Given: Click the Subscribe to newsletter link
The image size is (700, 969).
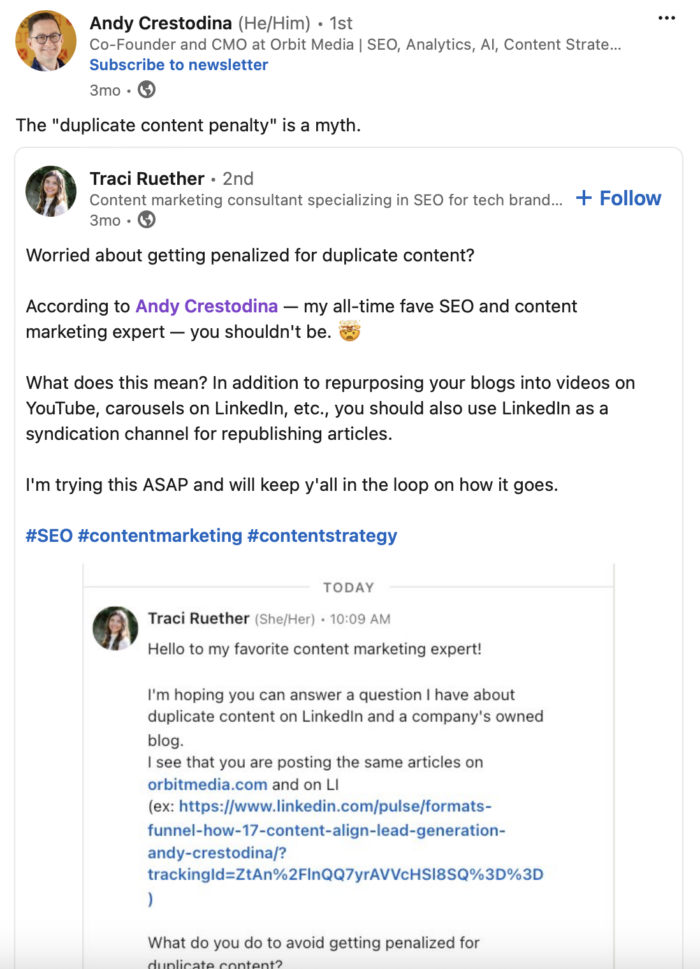Looking at the screenshot, I should 178,64.
